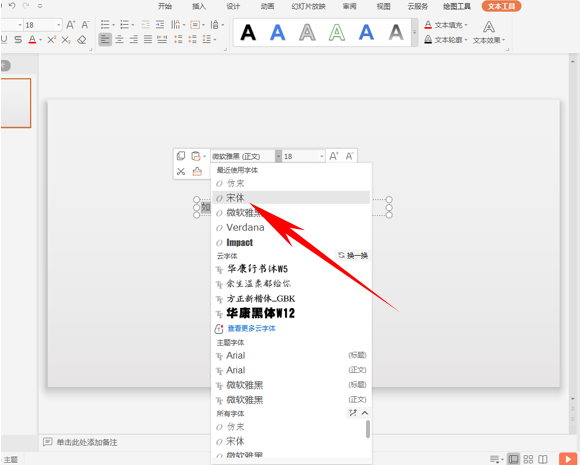The height and width of the screenshot is (465, 580).
Task: Click the cut scissors icon in the floating toolbar
Action: coord(181,171)
